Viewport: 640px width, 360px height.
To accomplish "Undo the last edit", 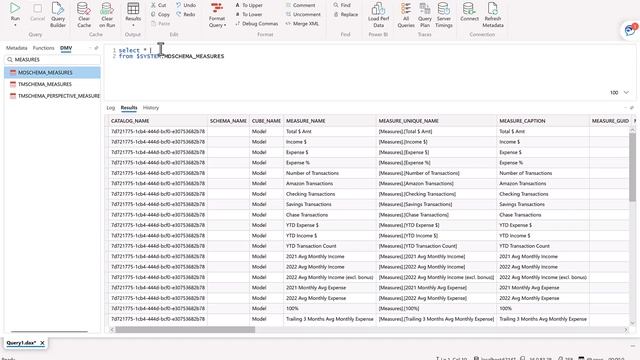I will [x=186, y=5].
